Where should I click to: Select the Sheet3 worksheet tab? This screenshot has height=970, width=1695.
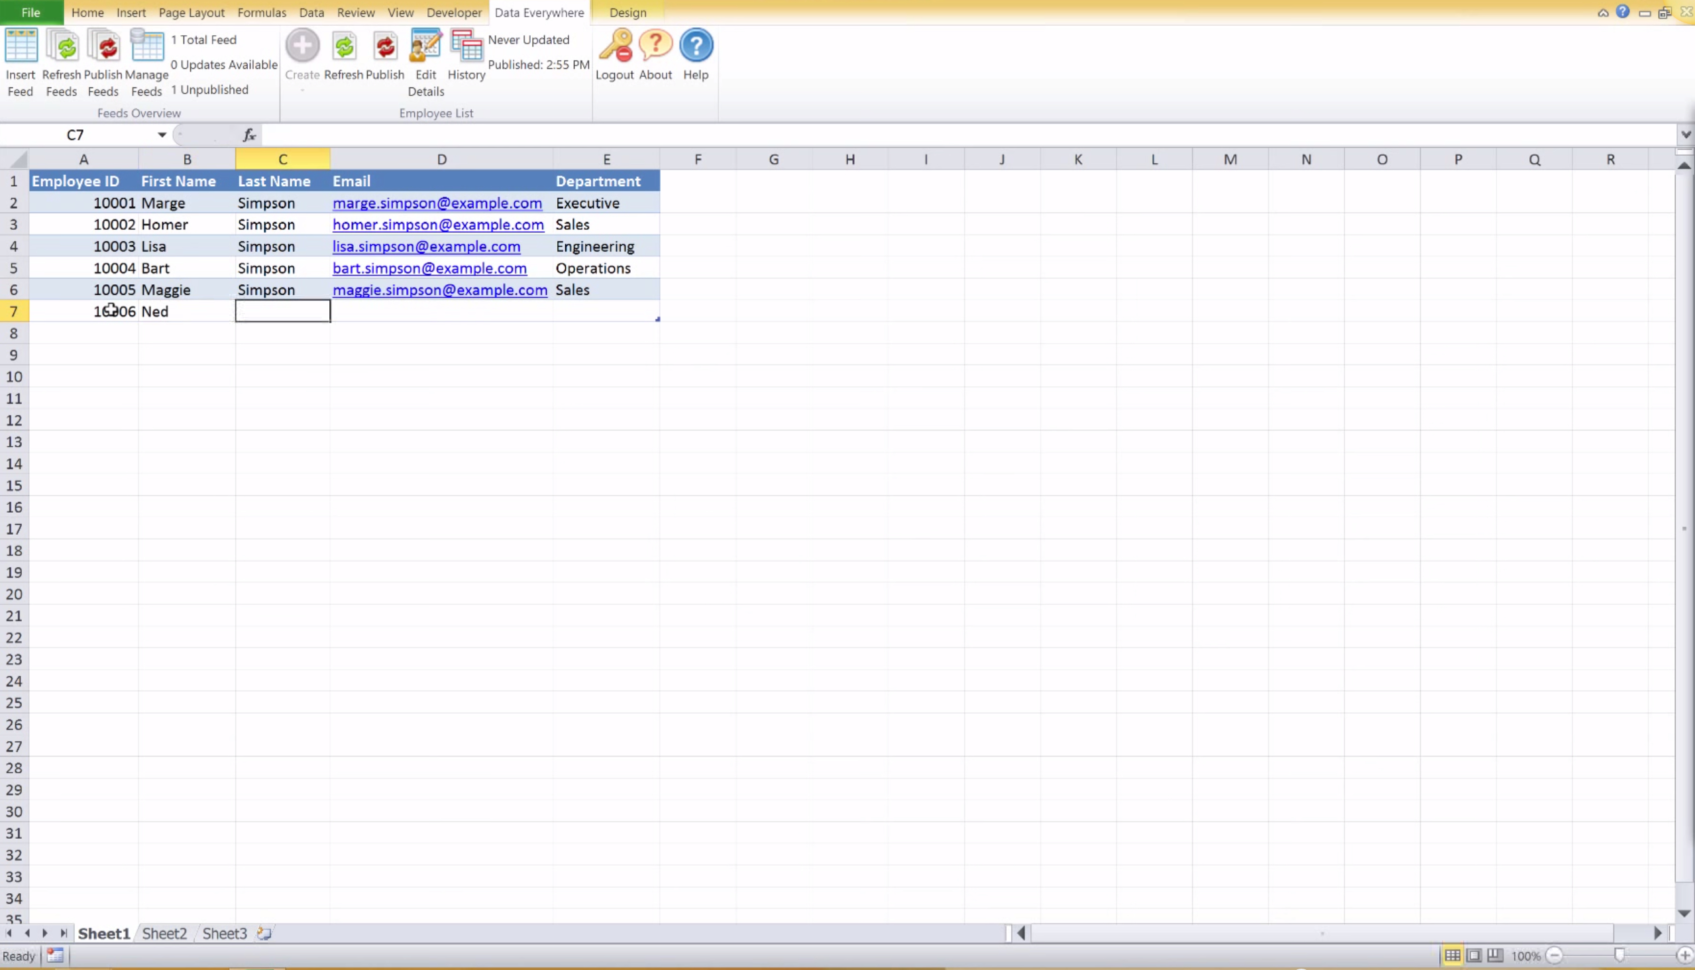point(223,933)
